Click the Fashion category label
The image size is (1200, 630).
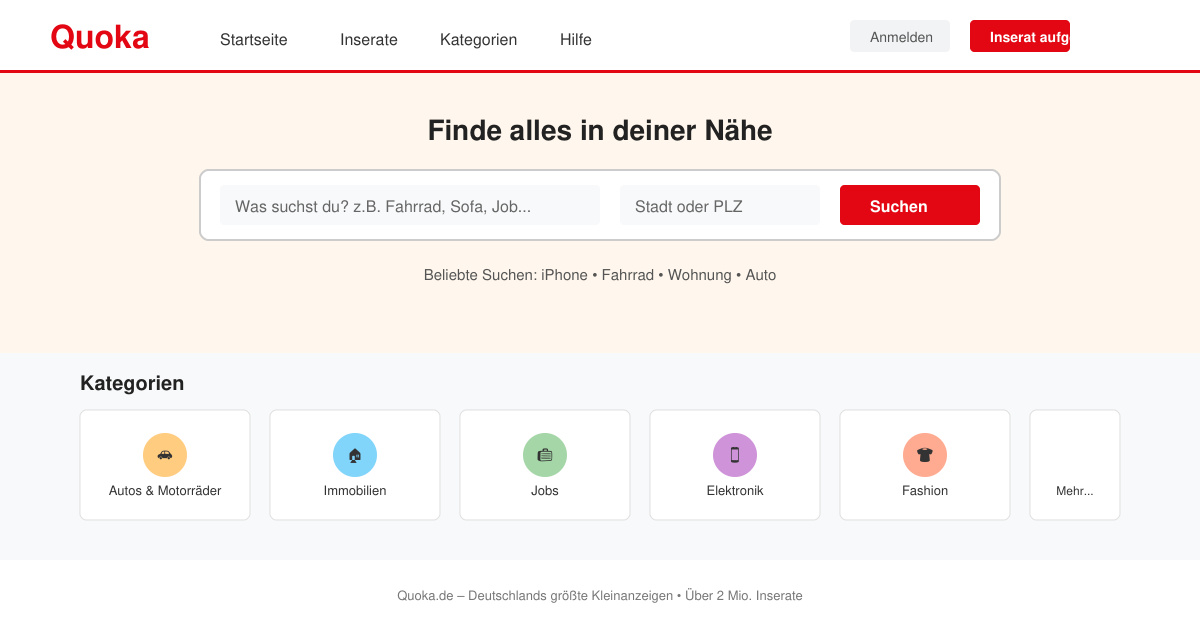click(925, 491)
